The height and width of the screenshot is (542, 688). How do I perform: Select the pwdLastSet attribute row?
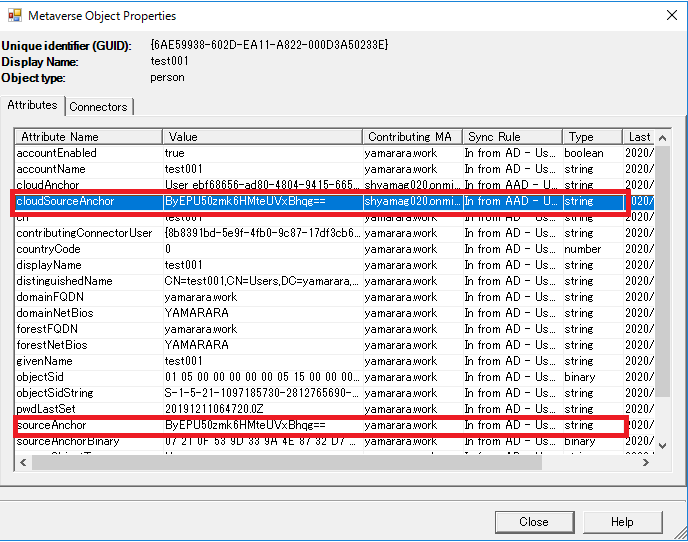[x=335, y=409]
